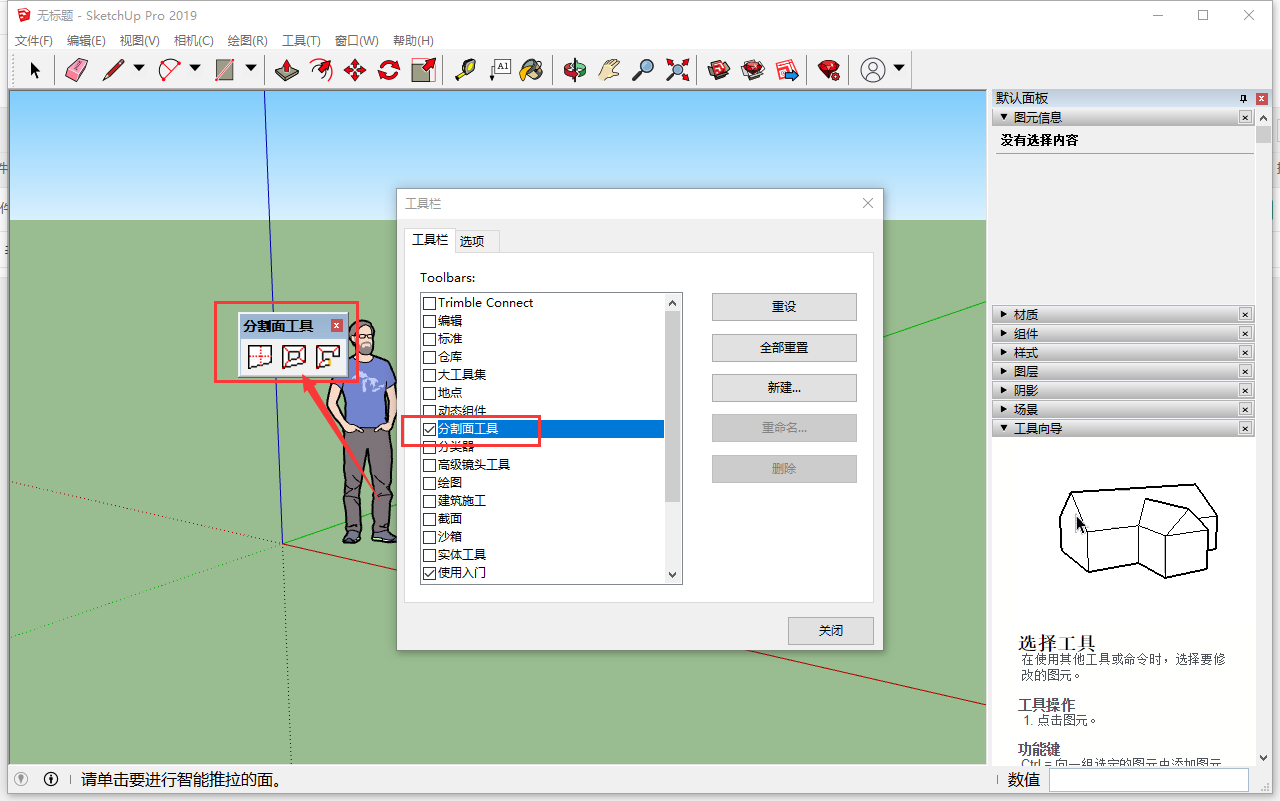Open the 相机(C) menu
1280x801 pixels.
coord(193,41)
